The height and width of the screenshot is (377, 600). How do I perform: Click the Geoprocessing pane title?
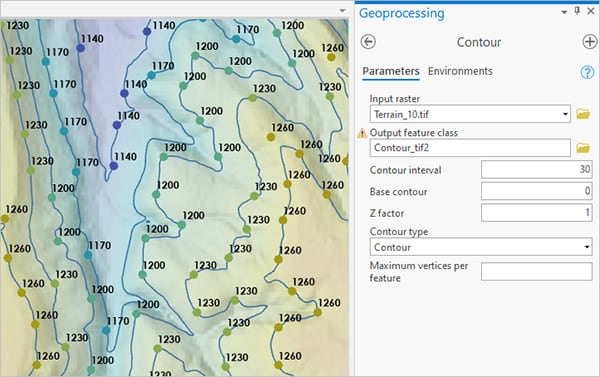402,13
